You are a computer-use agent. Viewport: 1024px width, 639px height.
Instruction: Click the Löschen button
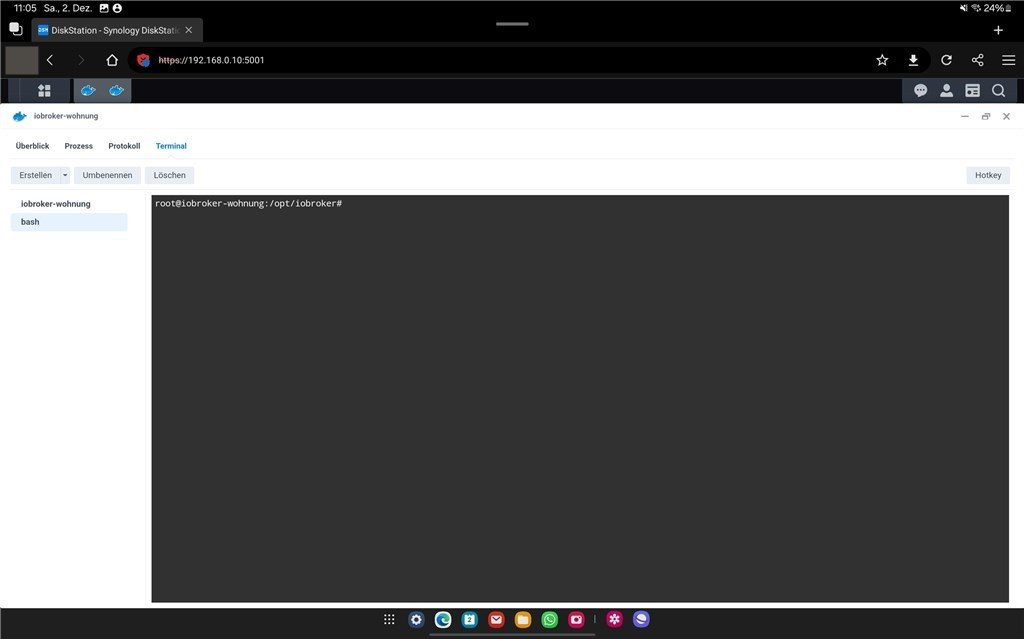[169, 175]
